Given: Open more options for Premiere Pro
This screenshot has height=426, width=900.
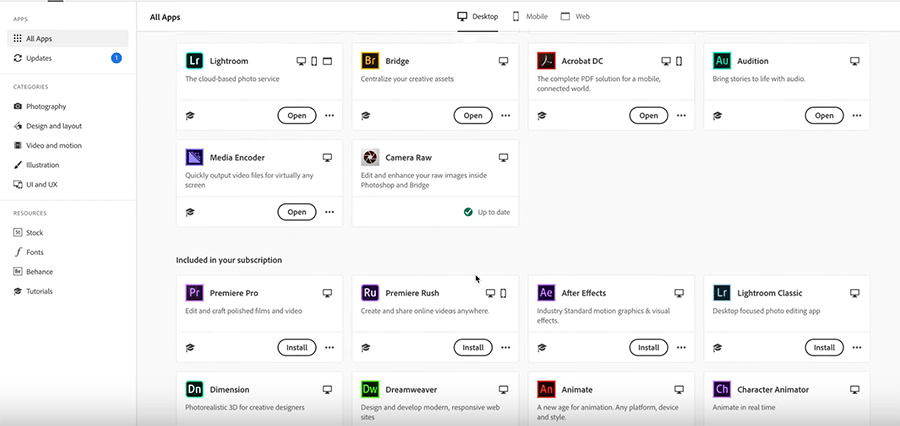Looking at the screenshot, I should (x=329, y=347).
